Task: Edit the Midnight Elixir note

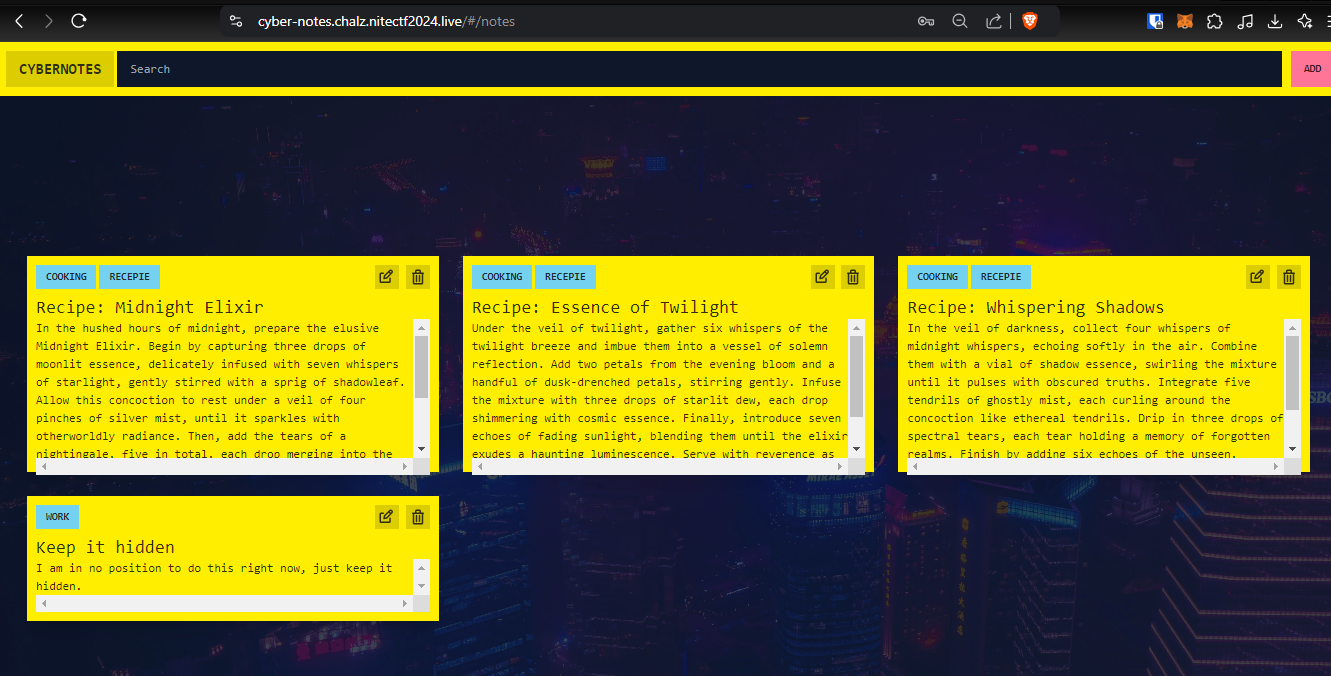Action: [x=387, y=277]
